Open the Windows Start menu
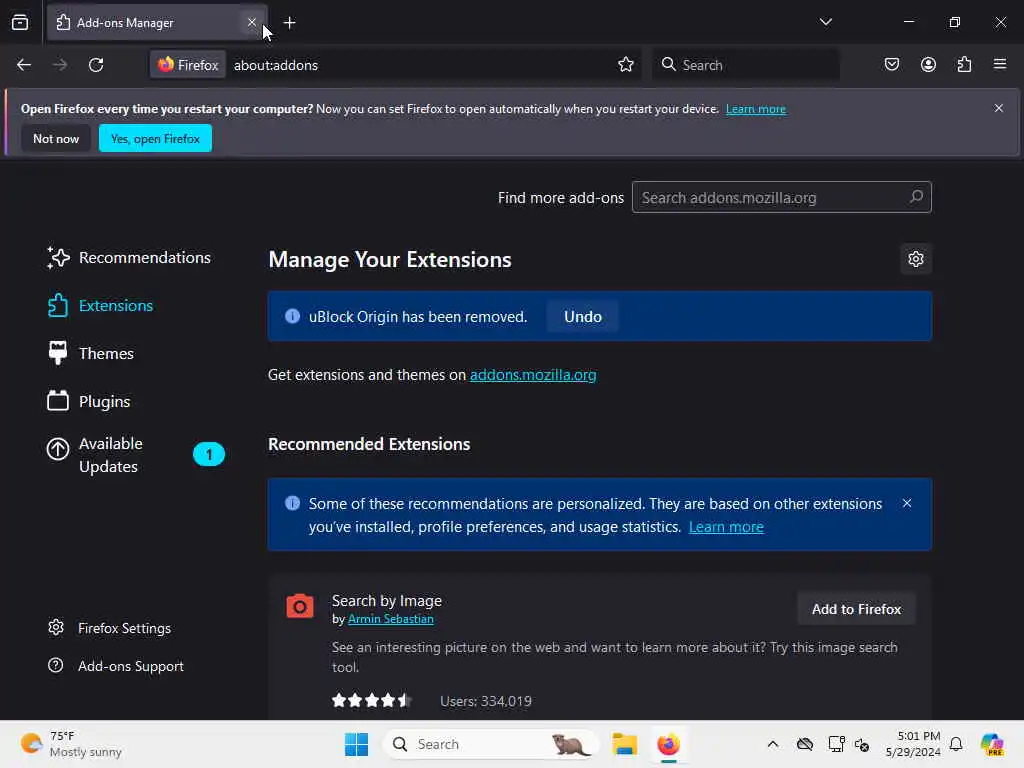The width and height of the screenshot is (1024, 768). pos(357,744)
